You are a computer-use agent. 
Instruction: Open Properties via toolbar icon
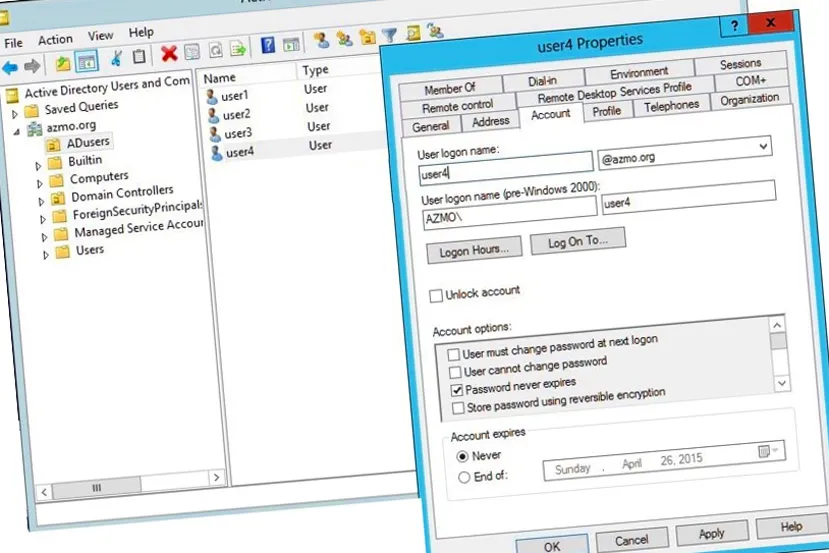(x=192, y=51)
